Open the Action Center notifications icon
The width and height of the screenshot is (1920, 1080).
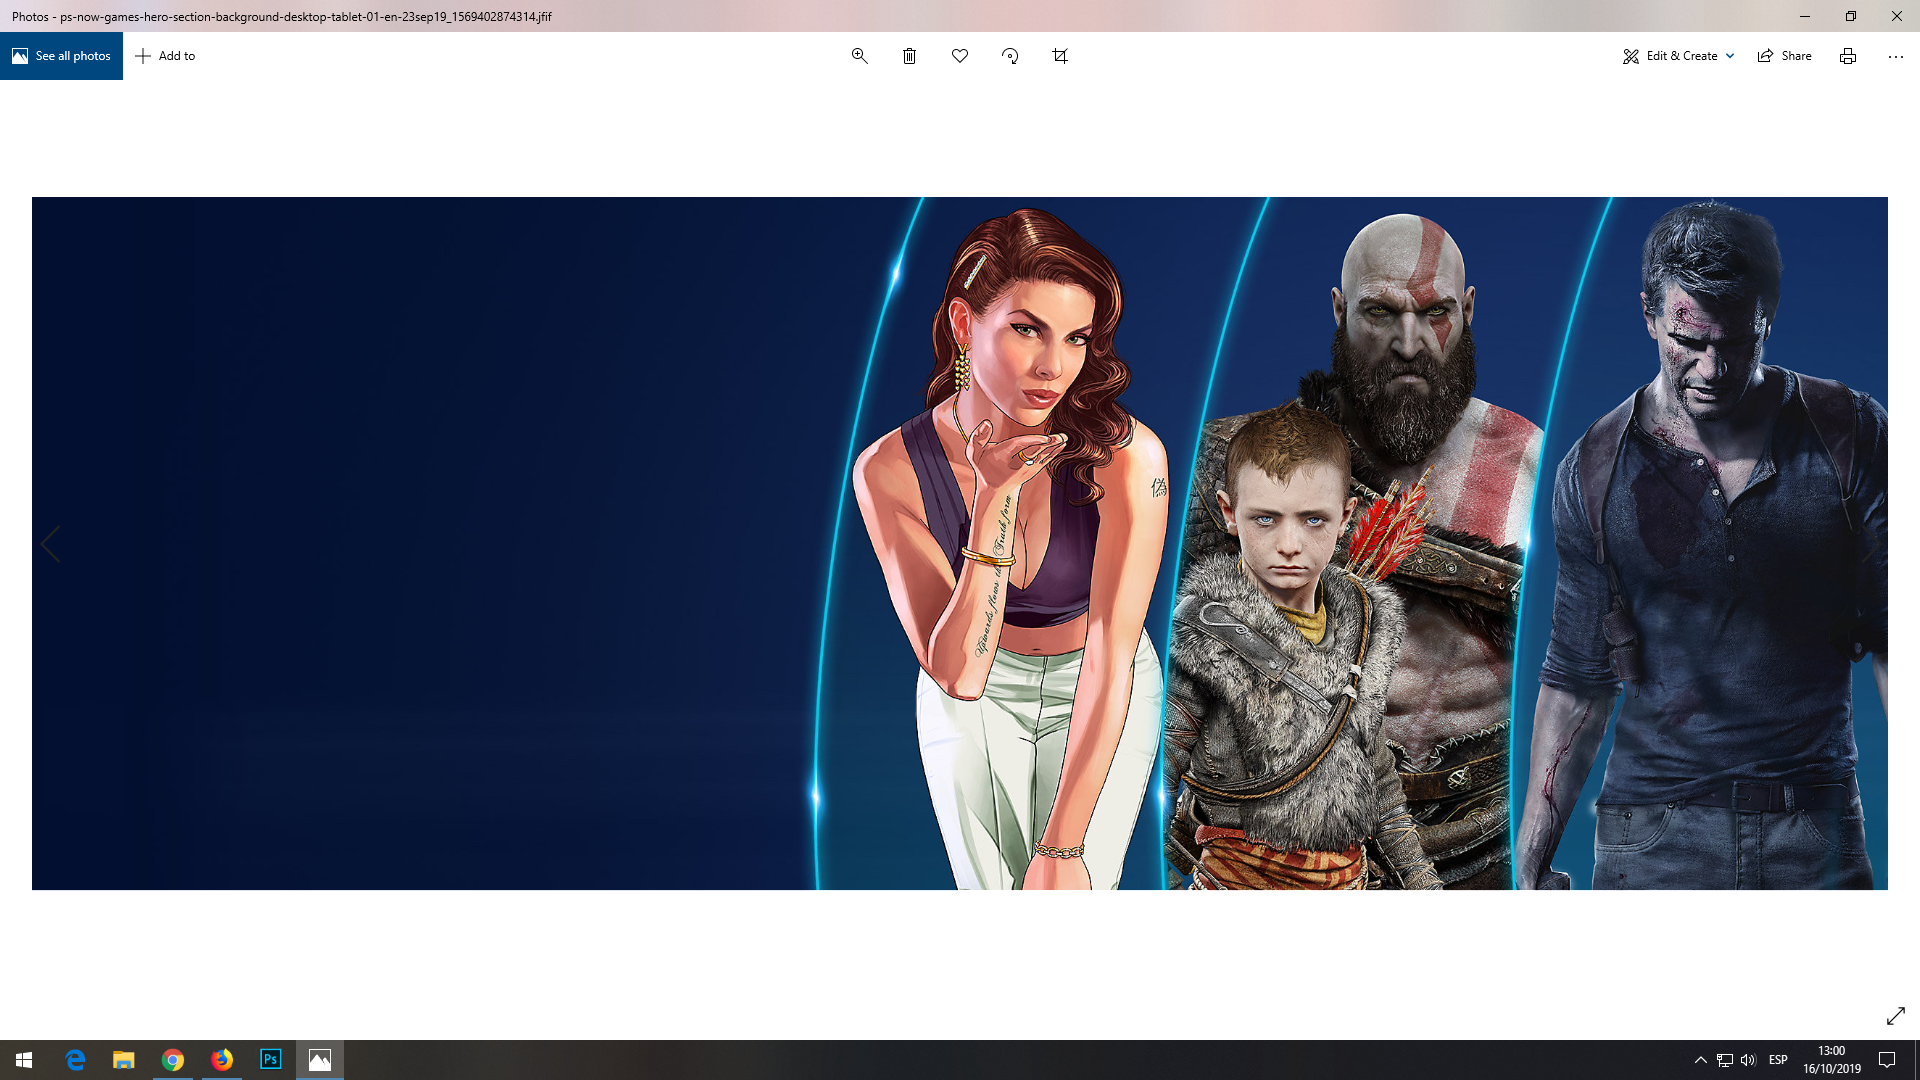click(x=1887, y=1060)
